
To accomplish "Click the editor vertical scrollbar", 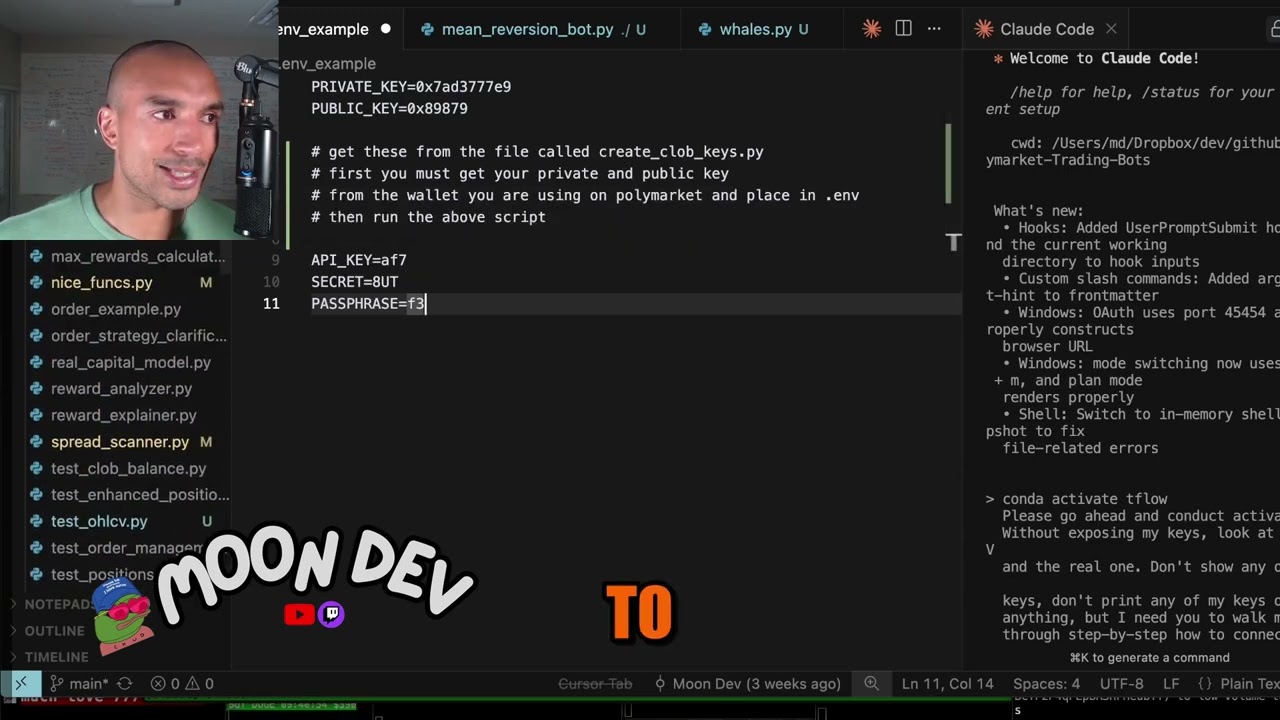I will pos(949,163).
